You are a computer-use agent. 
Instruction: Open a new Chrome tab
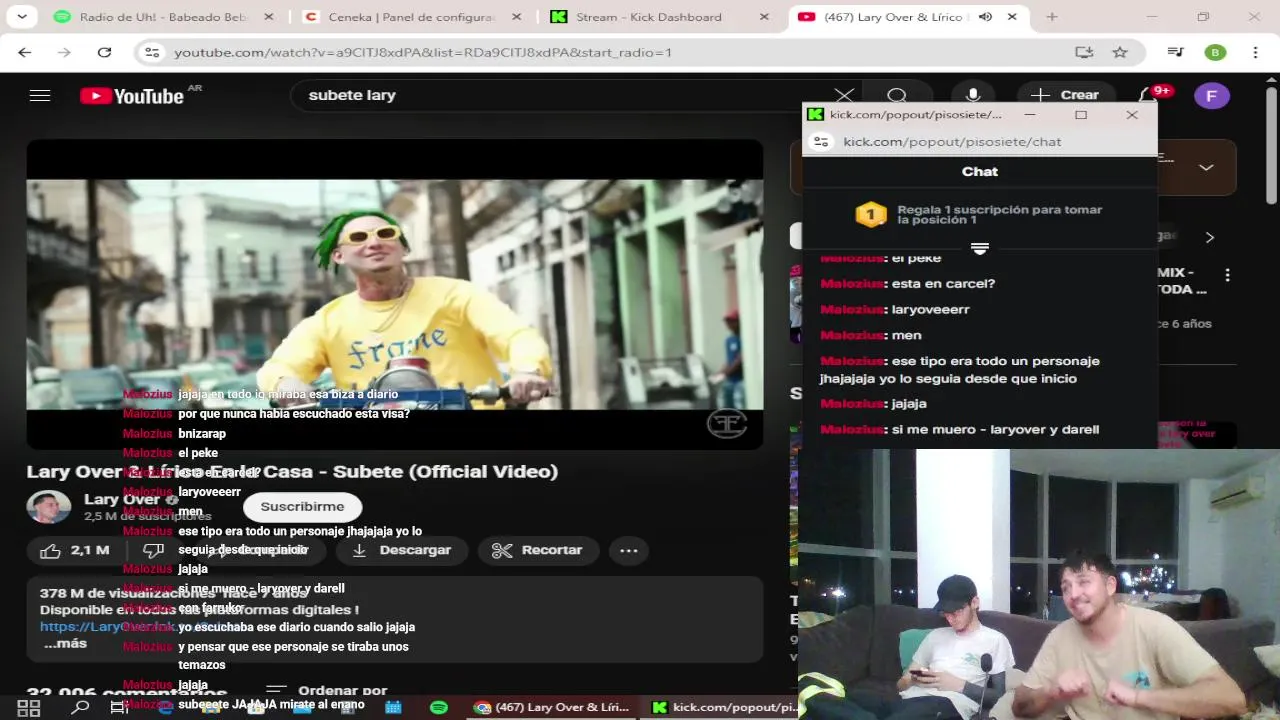click(x=1051, y=17)
